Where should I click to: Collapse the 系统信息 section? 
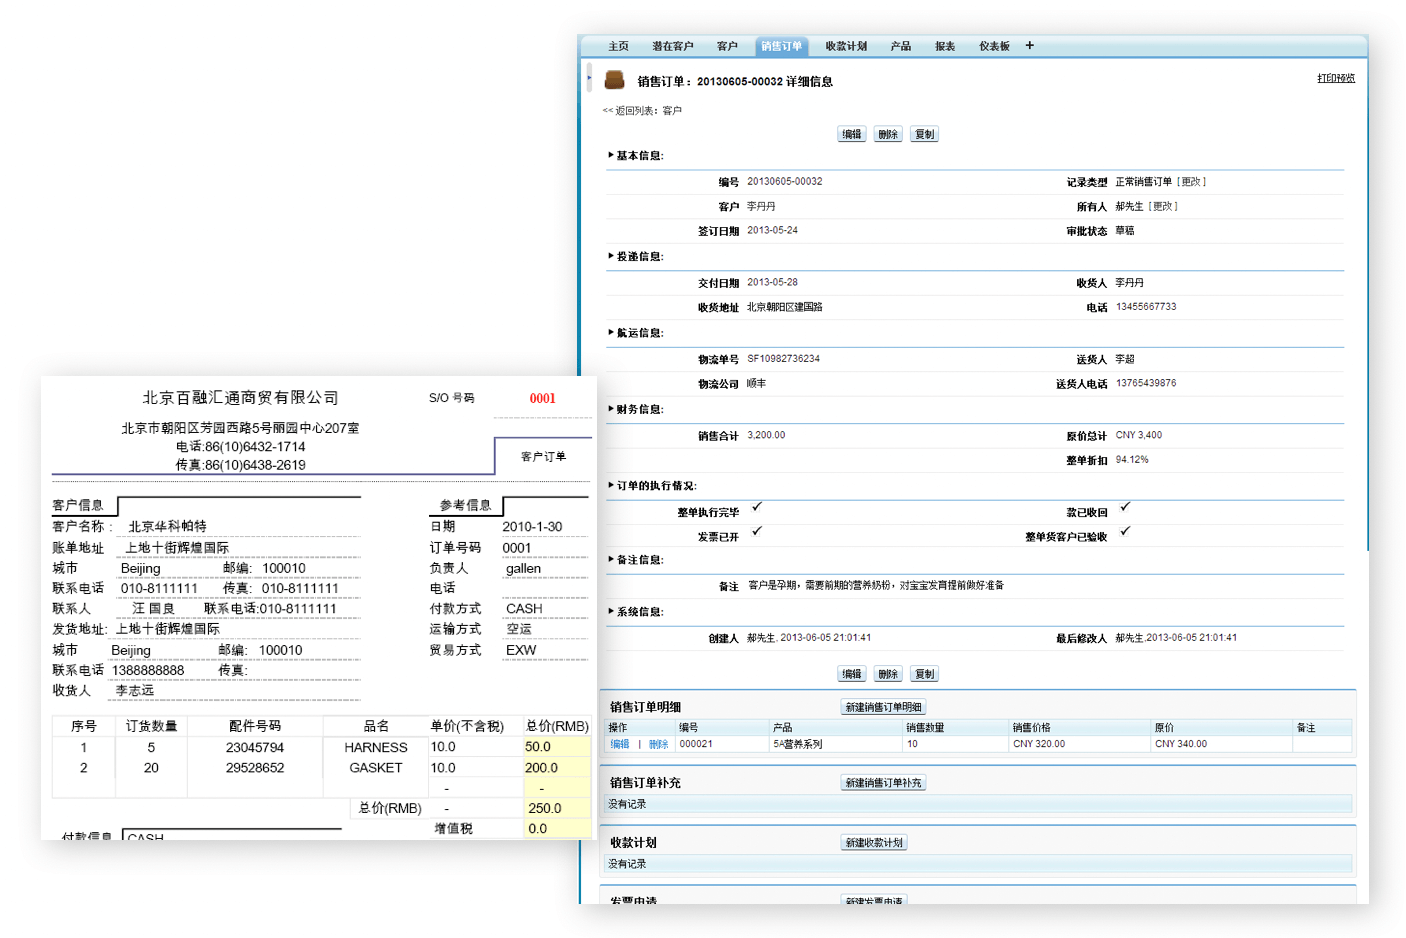(611, 611)
